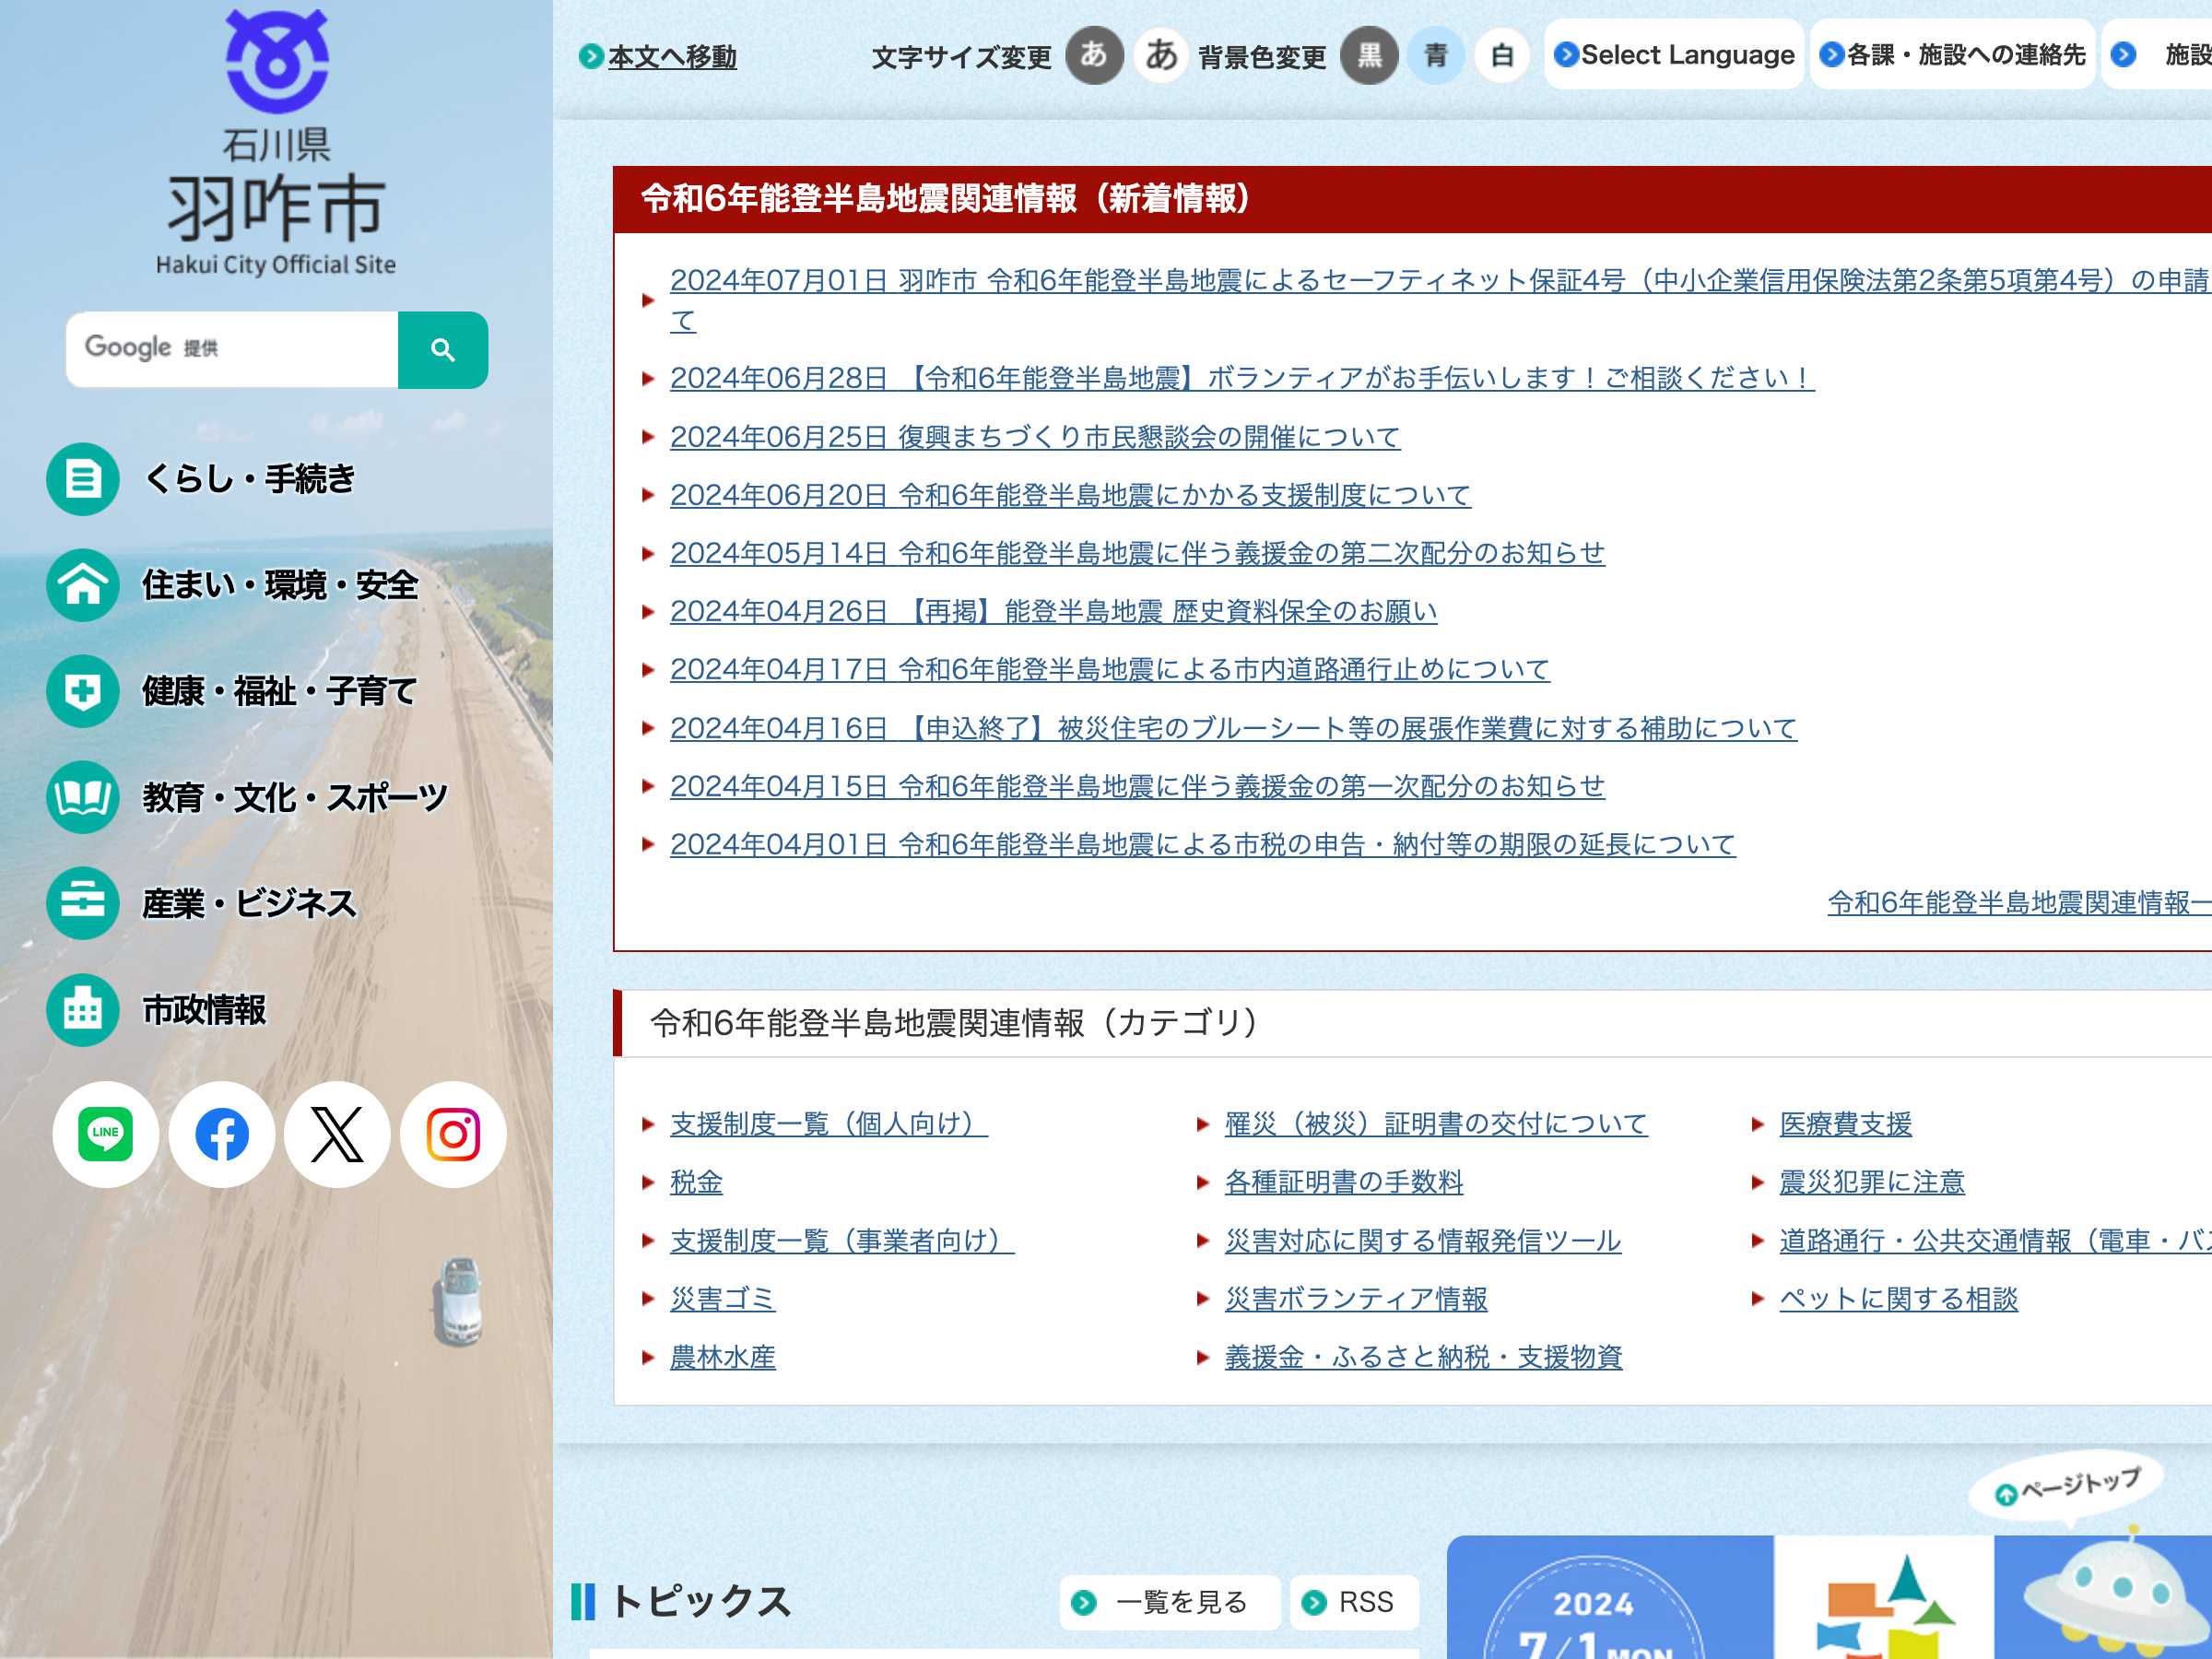This screenshot has width=2212, height=1659.
Task: Open 農林水産 category link
Action: pyautogui.click(x=722, y=1357)
